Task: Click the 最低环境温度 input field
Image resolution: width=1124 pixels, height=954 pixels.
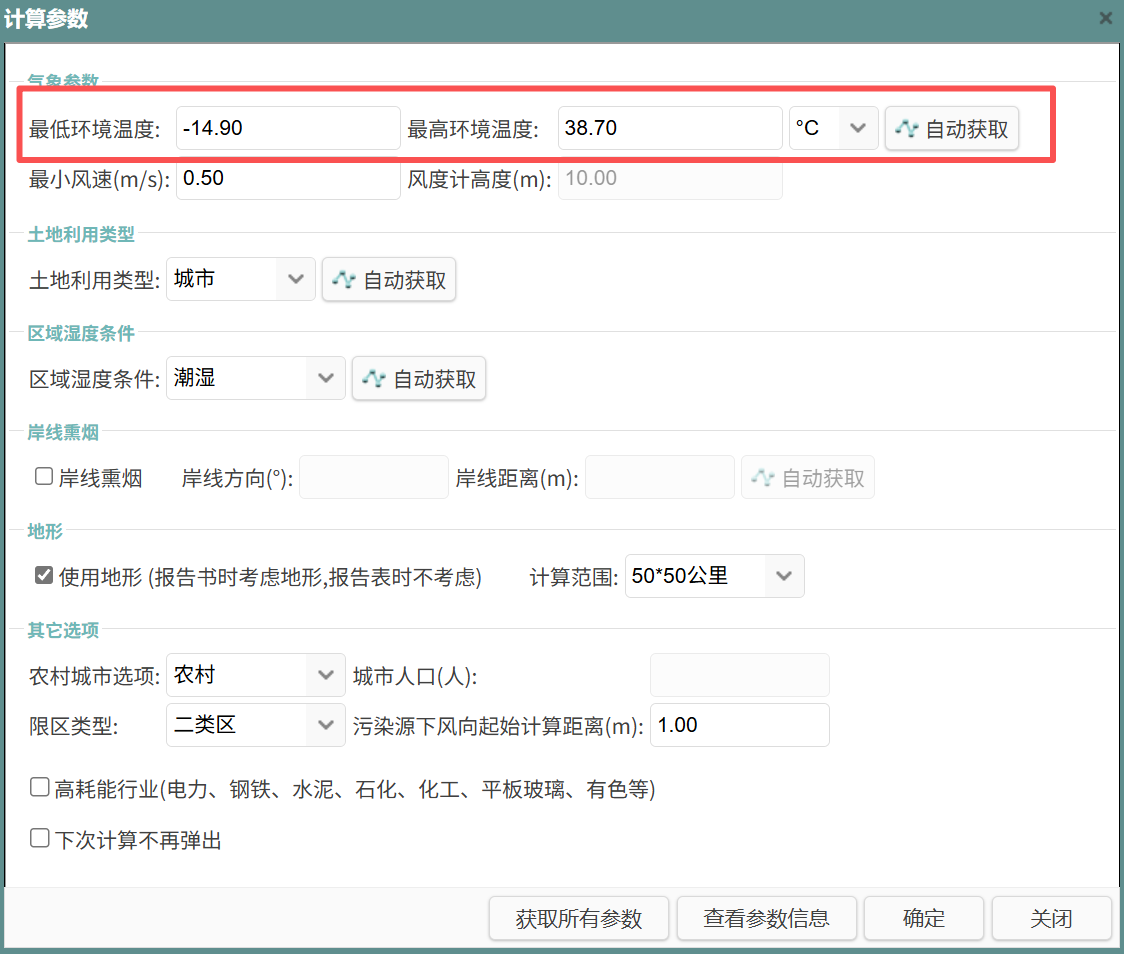Action: (x=288, y=128)
